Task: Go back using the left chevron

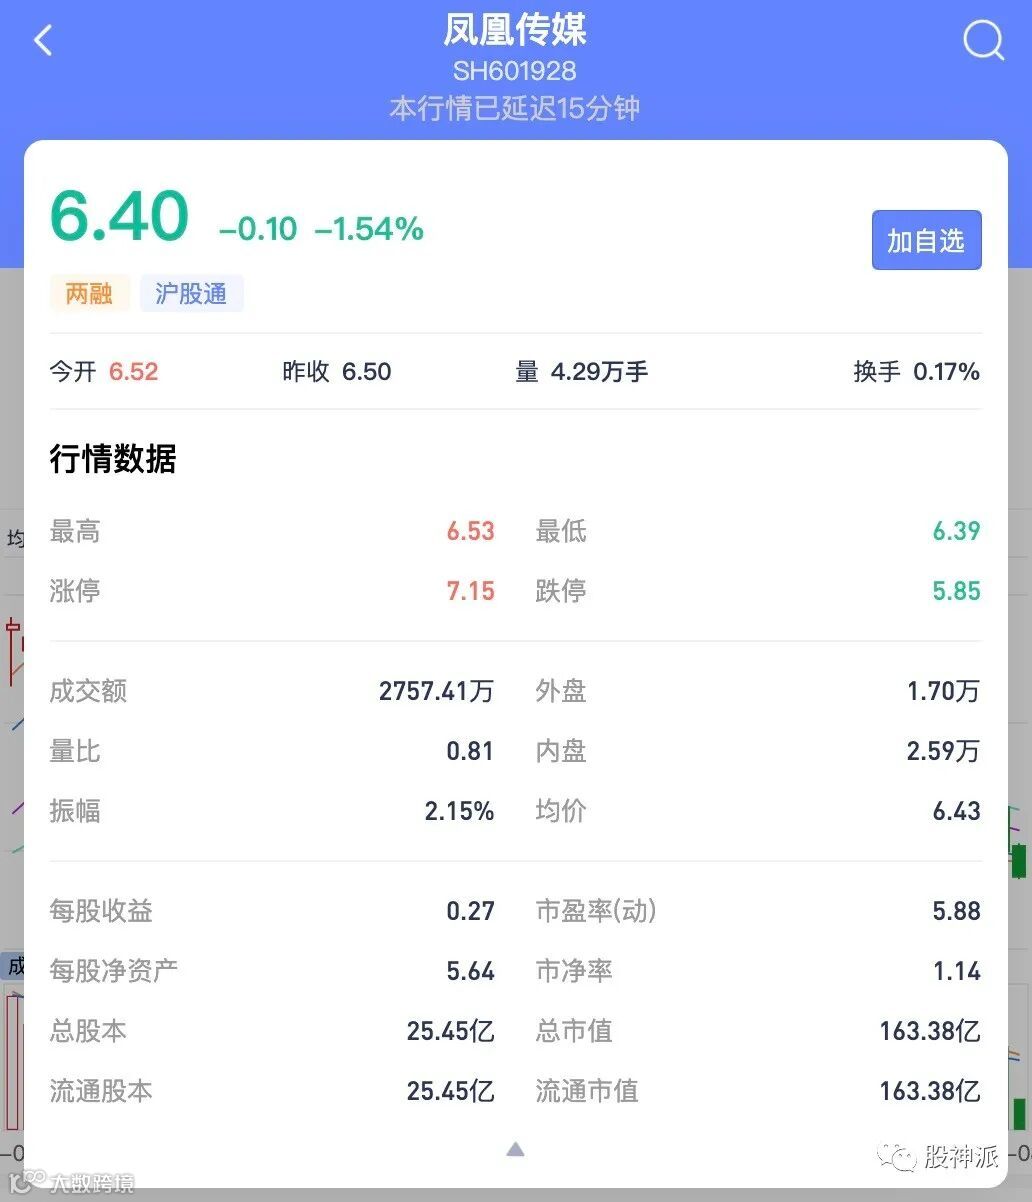Action: tap(43, 41)
